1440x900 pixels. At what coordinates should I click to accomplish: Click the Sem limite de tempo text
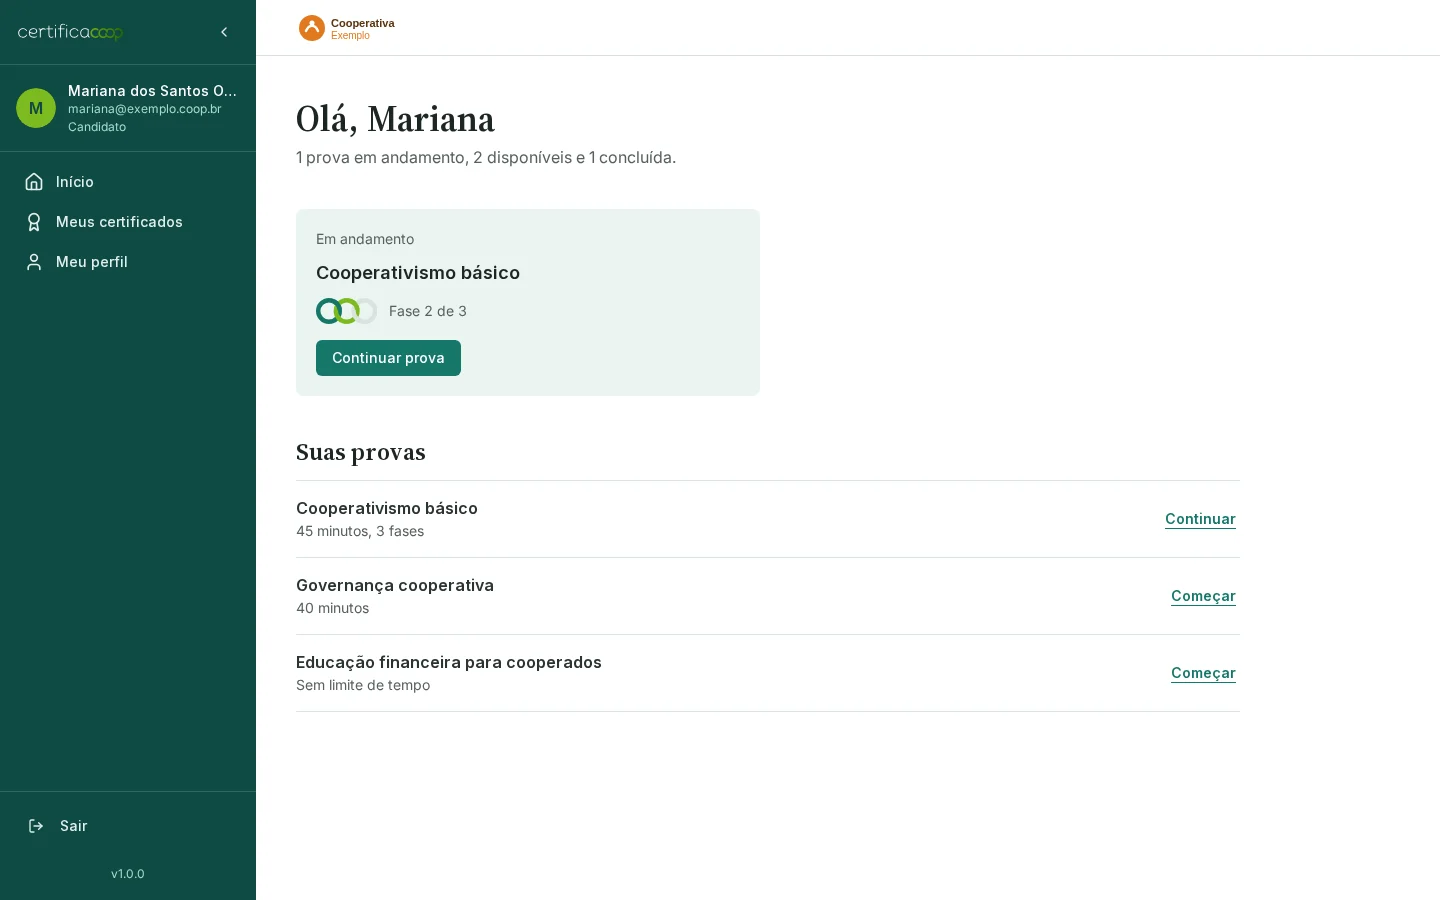pos(363,685)
